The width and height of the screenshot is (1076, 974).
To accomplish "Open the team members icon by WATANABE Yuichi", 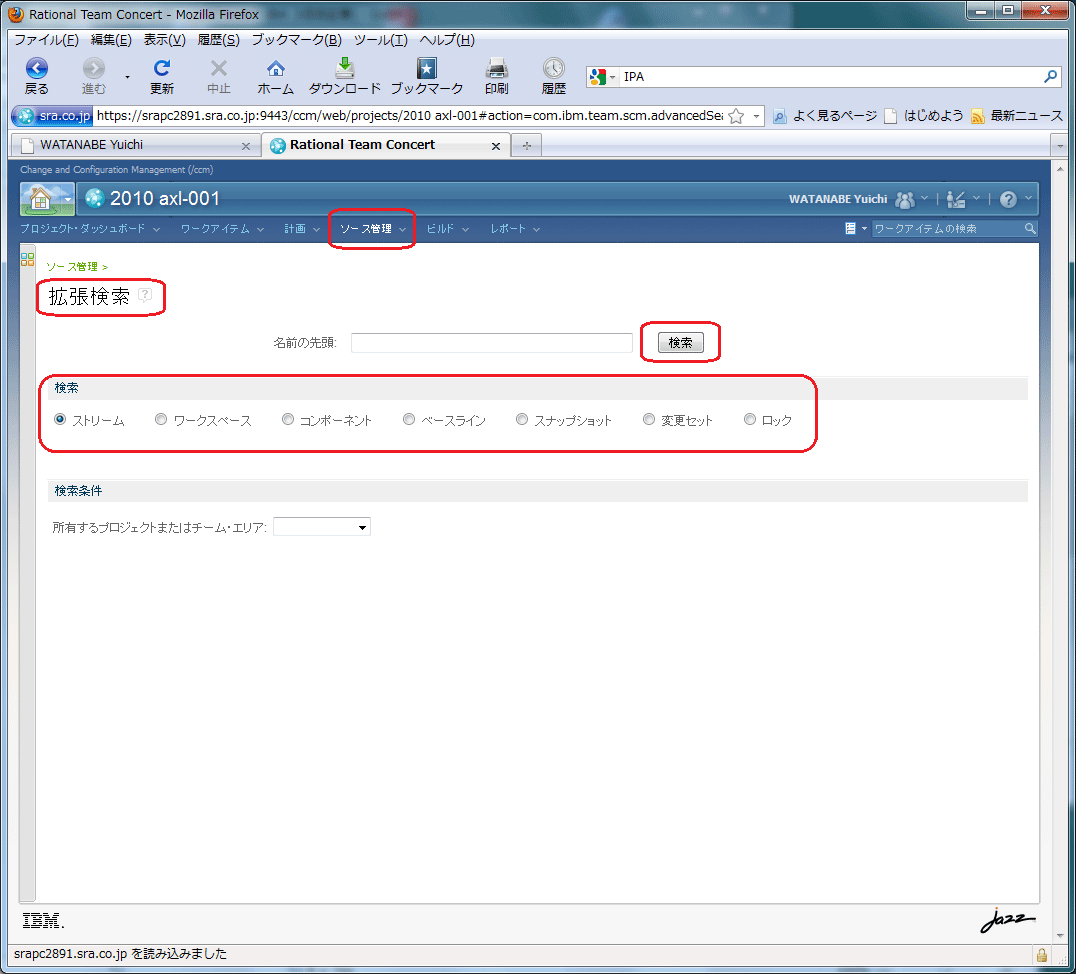I will coord(905,199).
